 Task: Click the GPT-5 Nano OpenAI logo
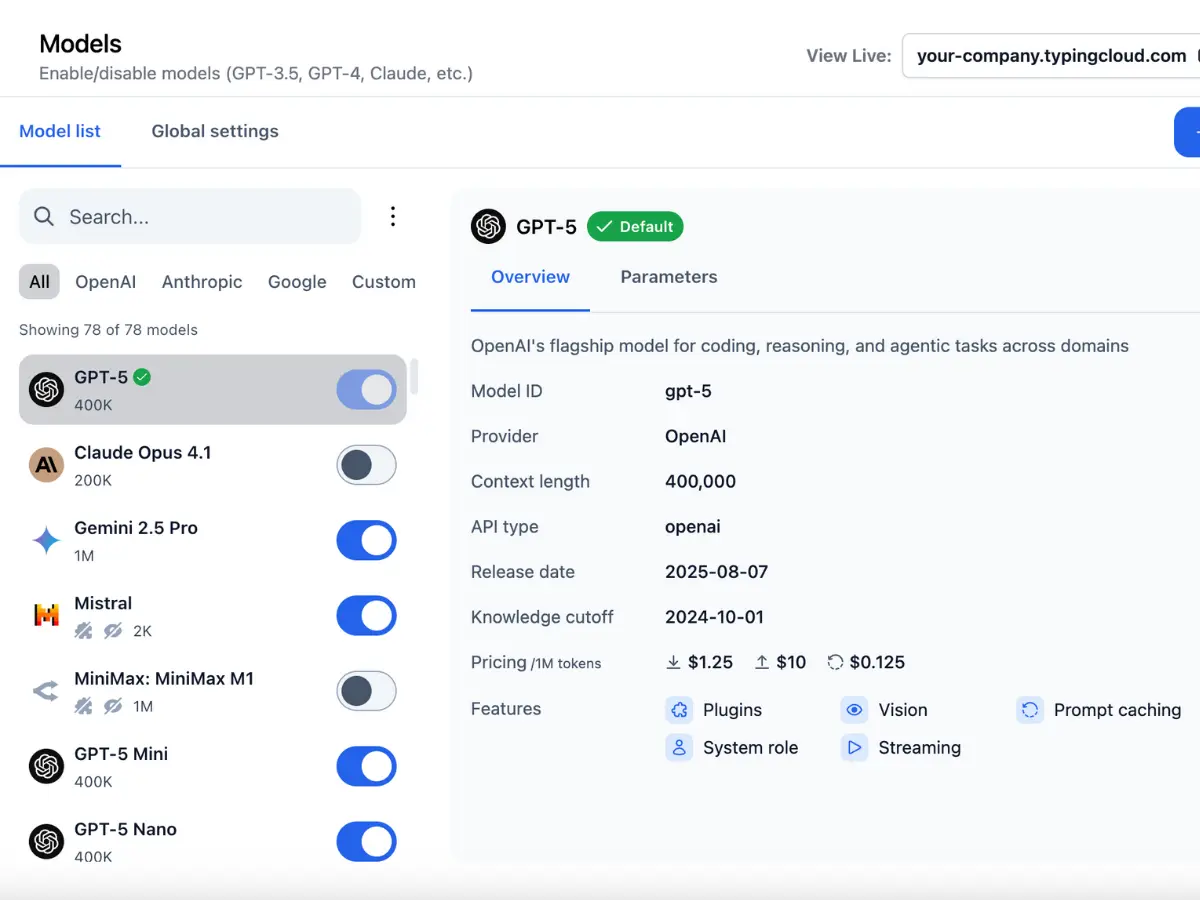click(x=46, y=841)
